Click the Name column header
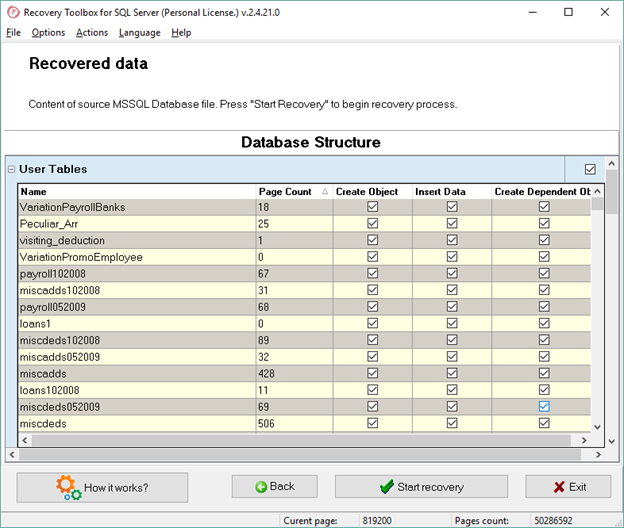Image resolution: width=624 pixels, height=528 pixels. [x=137, y=192]
